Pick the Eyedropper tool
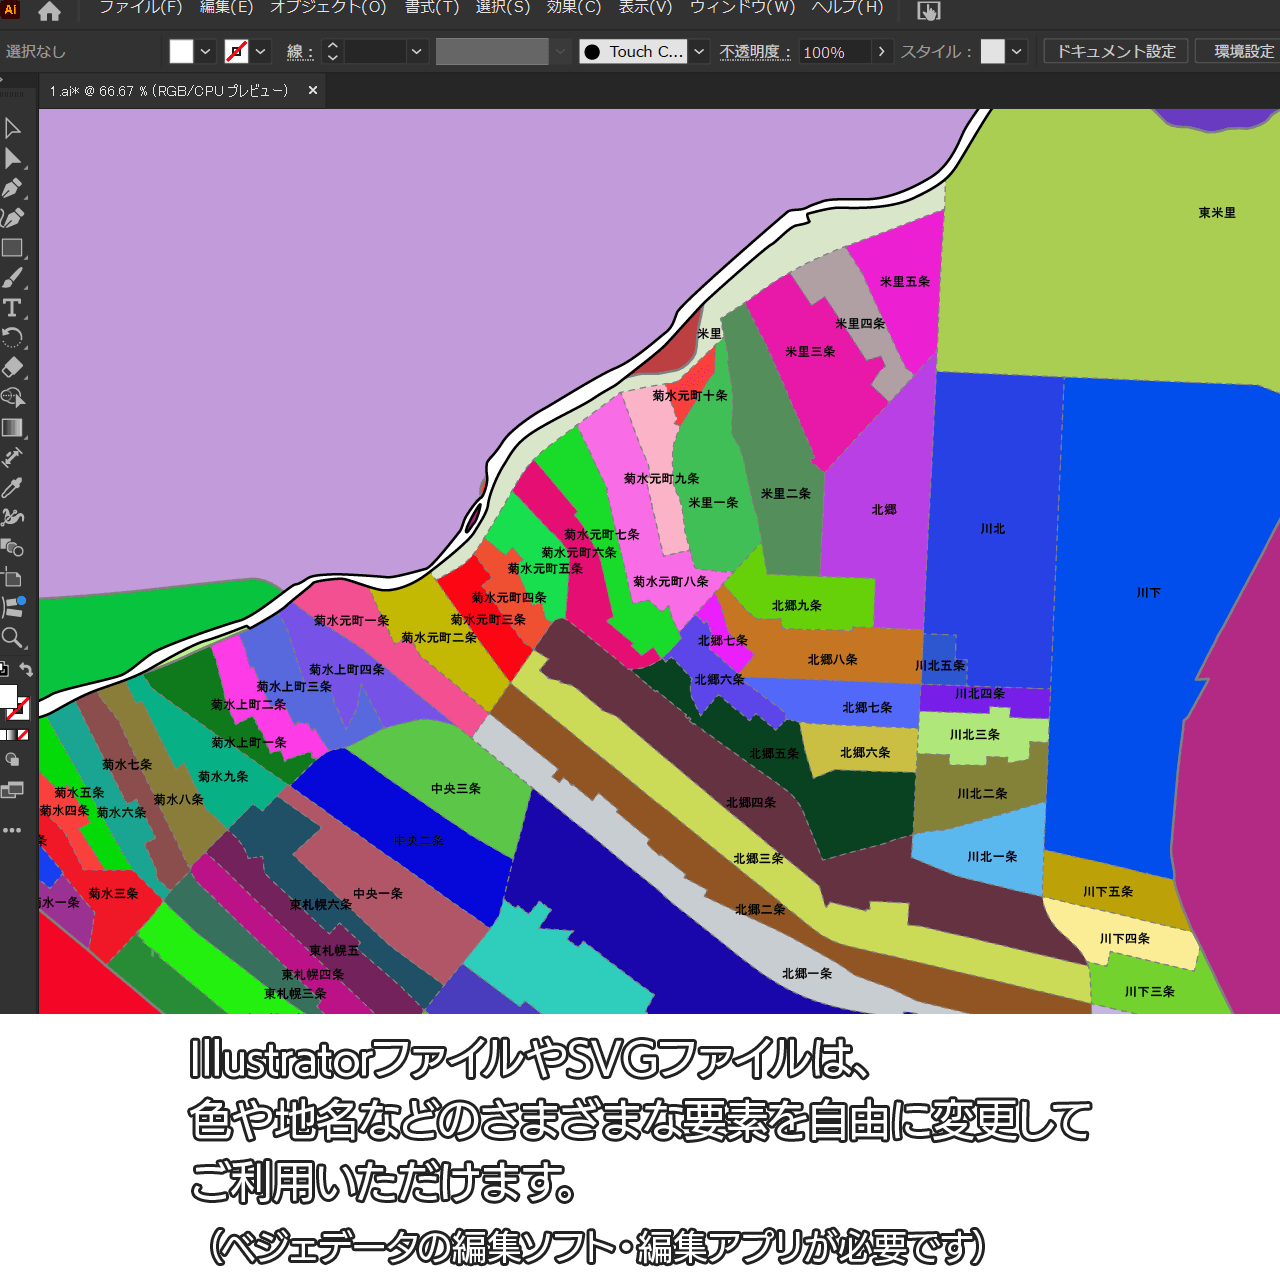 click(12, 488)
